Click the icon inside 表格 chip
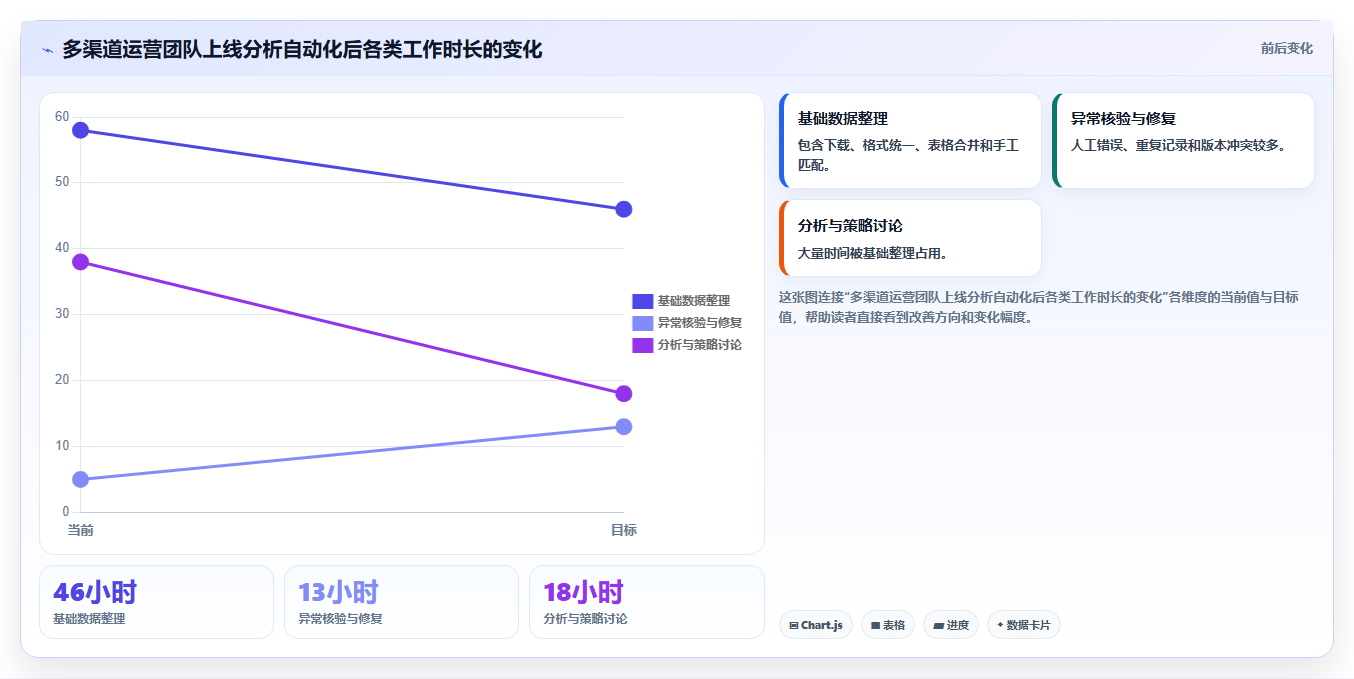The height and width of the screenshot is (679, 1354). (875, 626)
